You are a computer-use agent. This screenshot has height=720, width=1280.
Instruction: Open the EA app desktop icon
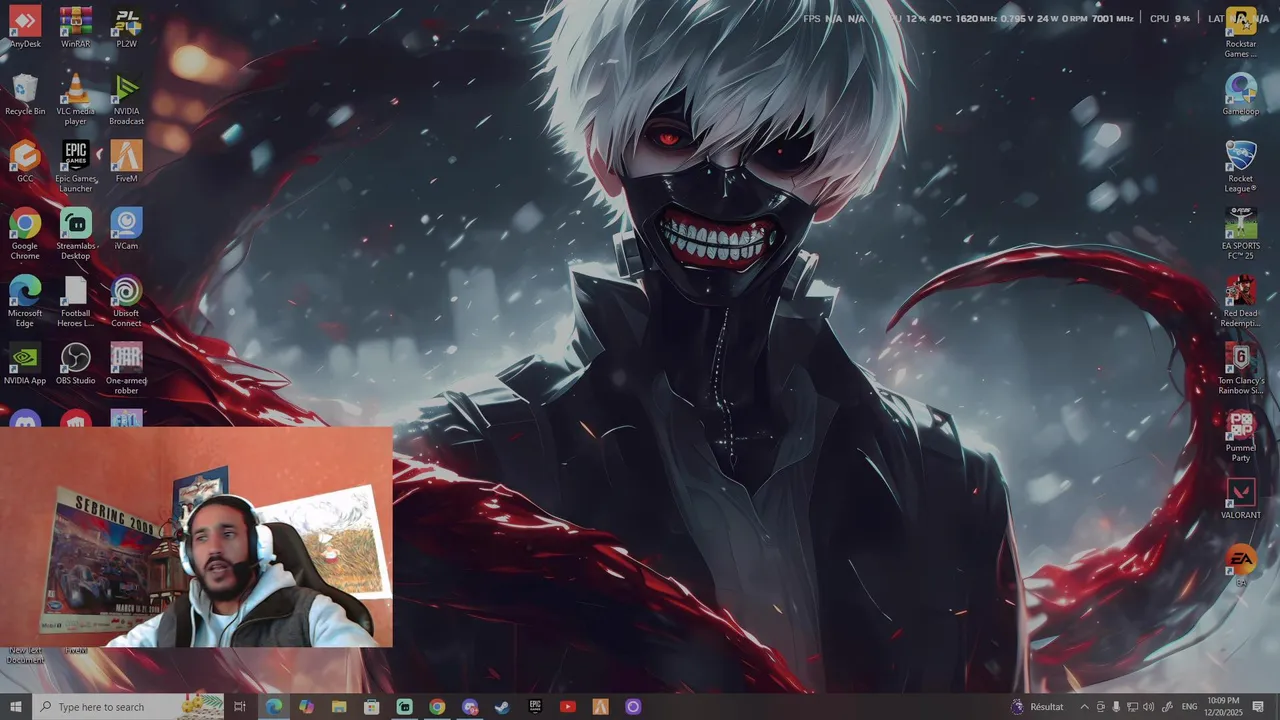(x=1241, y=564)
